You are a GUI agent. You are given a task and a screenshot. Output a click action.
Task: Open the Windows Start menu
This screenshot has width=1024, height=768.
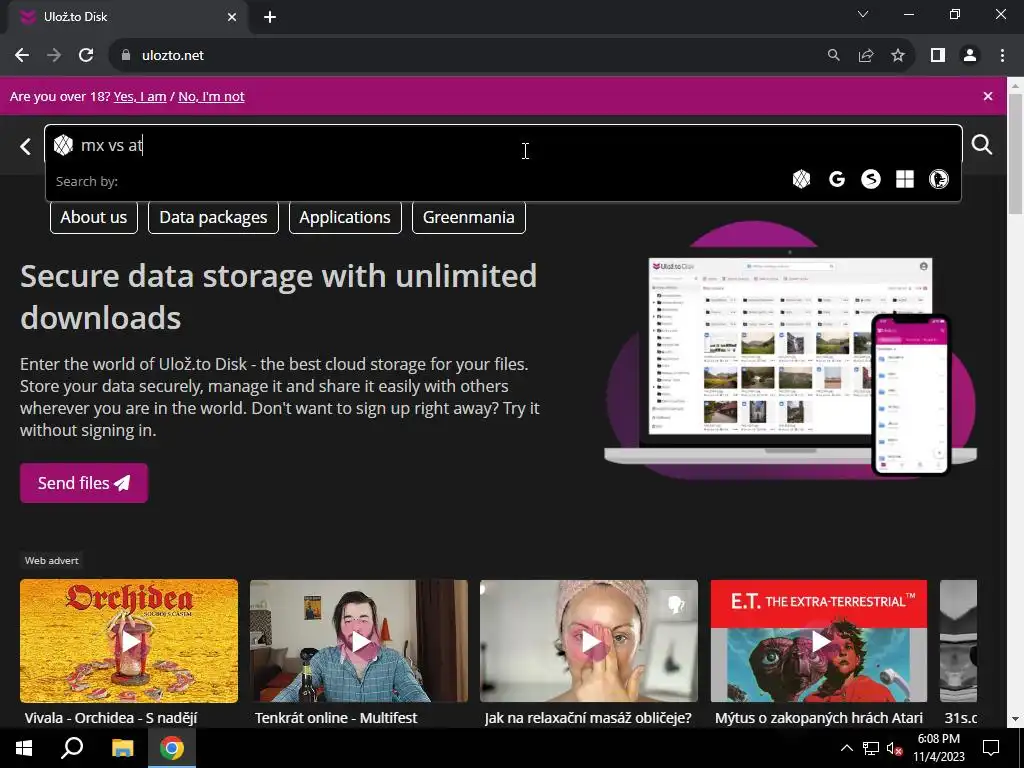24,748
